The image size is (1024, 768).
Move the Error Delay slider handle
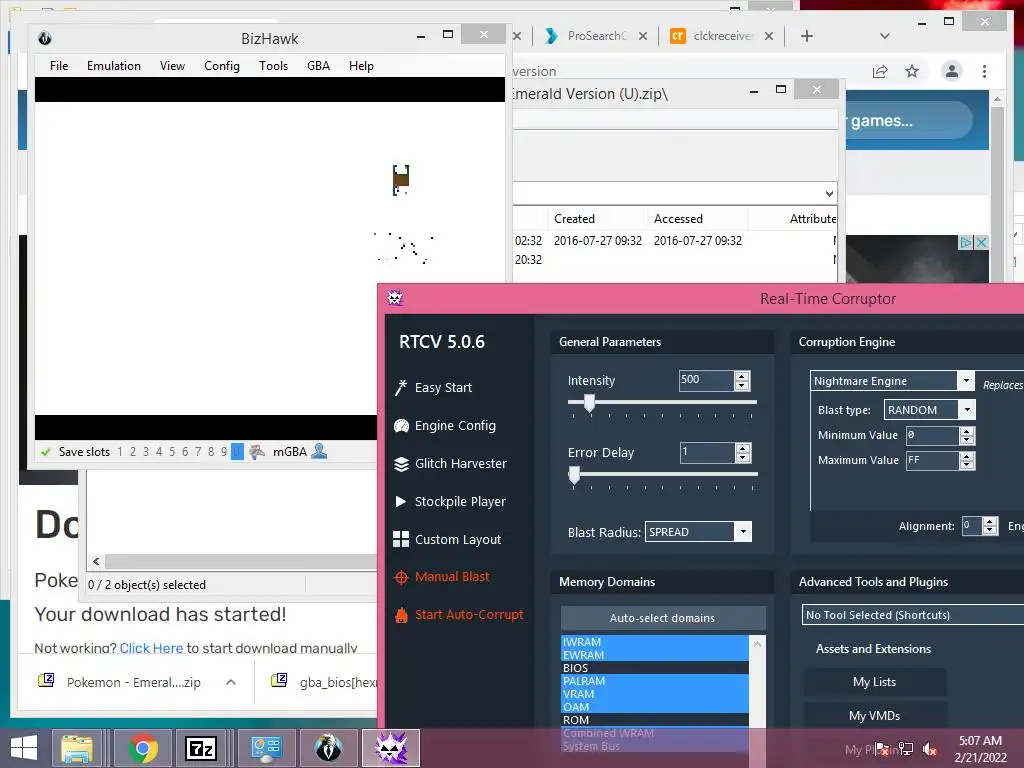pyautogui.click(x=574, y=475)
